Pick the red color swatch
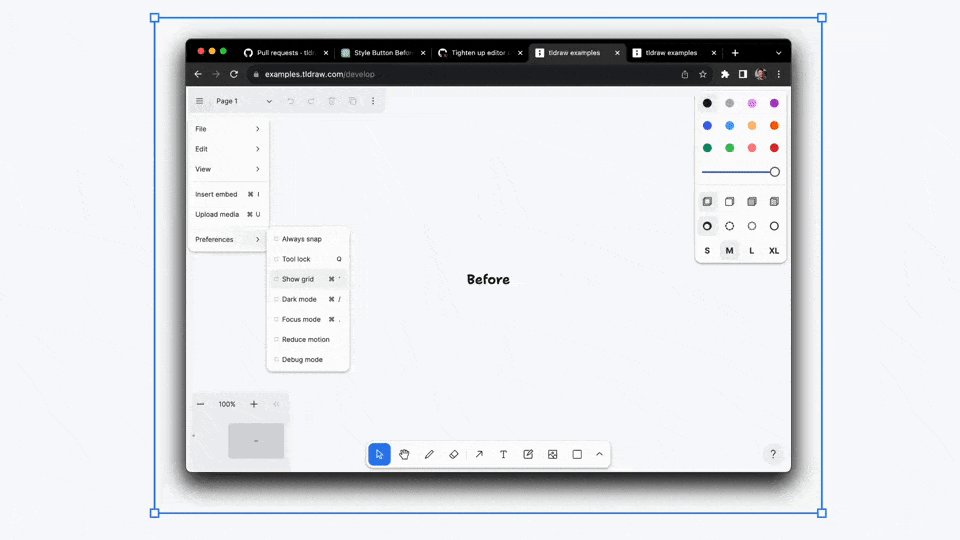Viewport: 960px width, 540px height. 774,148
